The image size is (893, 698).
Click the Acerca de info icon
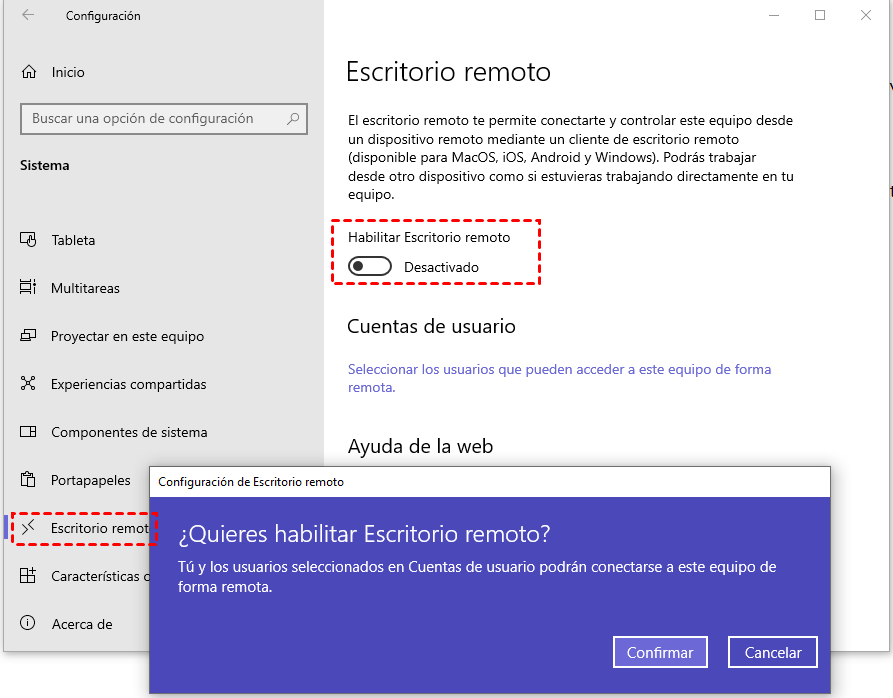tap(27, 623)
